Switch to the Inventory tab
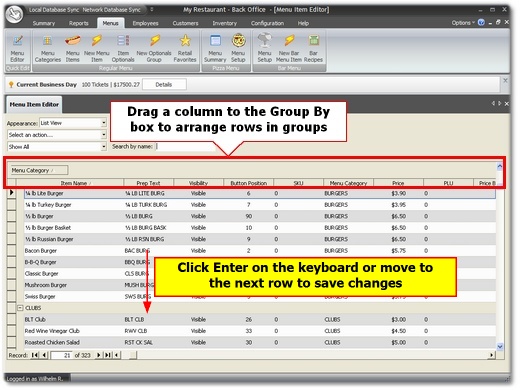The image size is (520, 390). coord(225,23)
